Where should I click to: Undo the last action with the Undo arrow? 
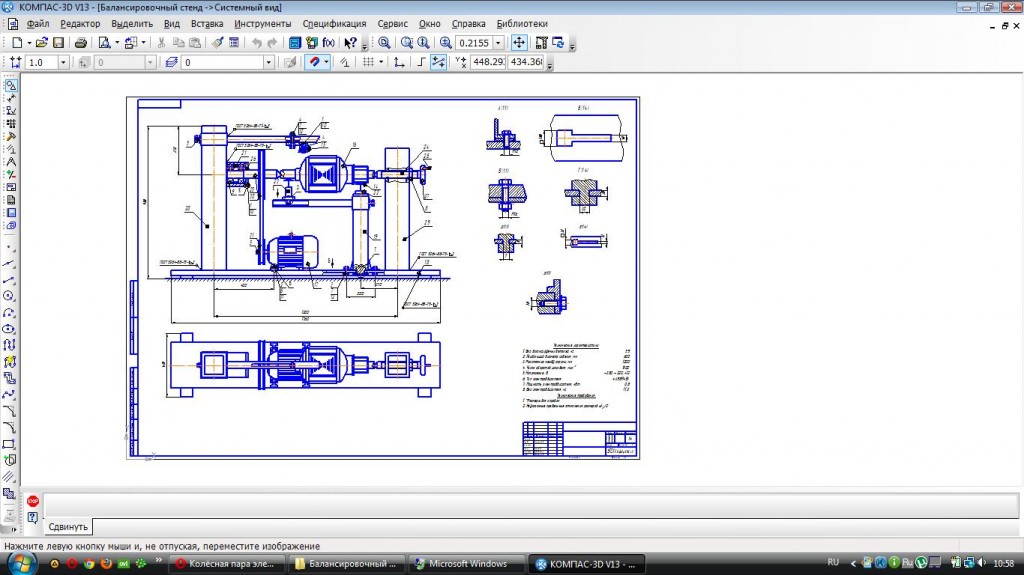257,42
